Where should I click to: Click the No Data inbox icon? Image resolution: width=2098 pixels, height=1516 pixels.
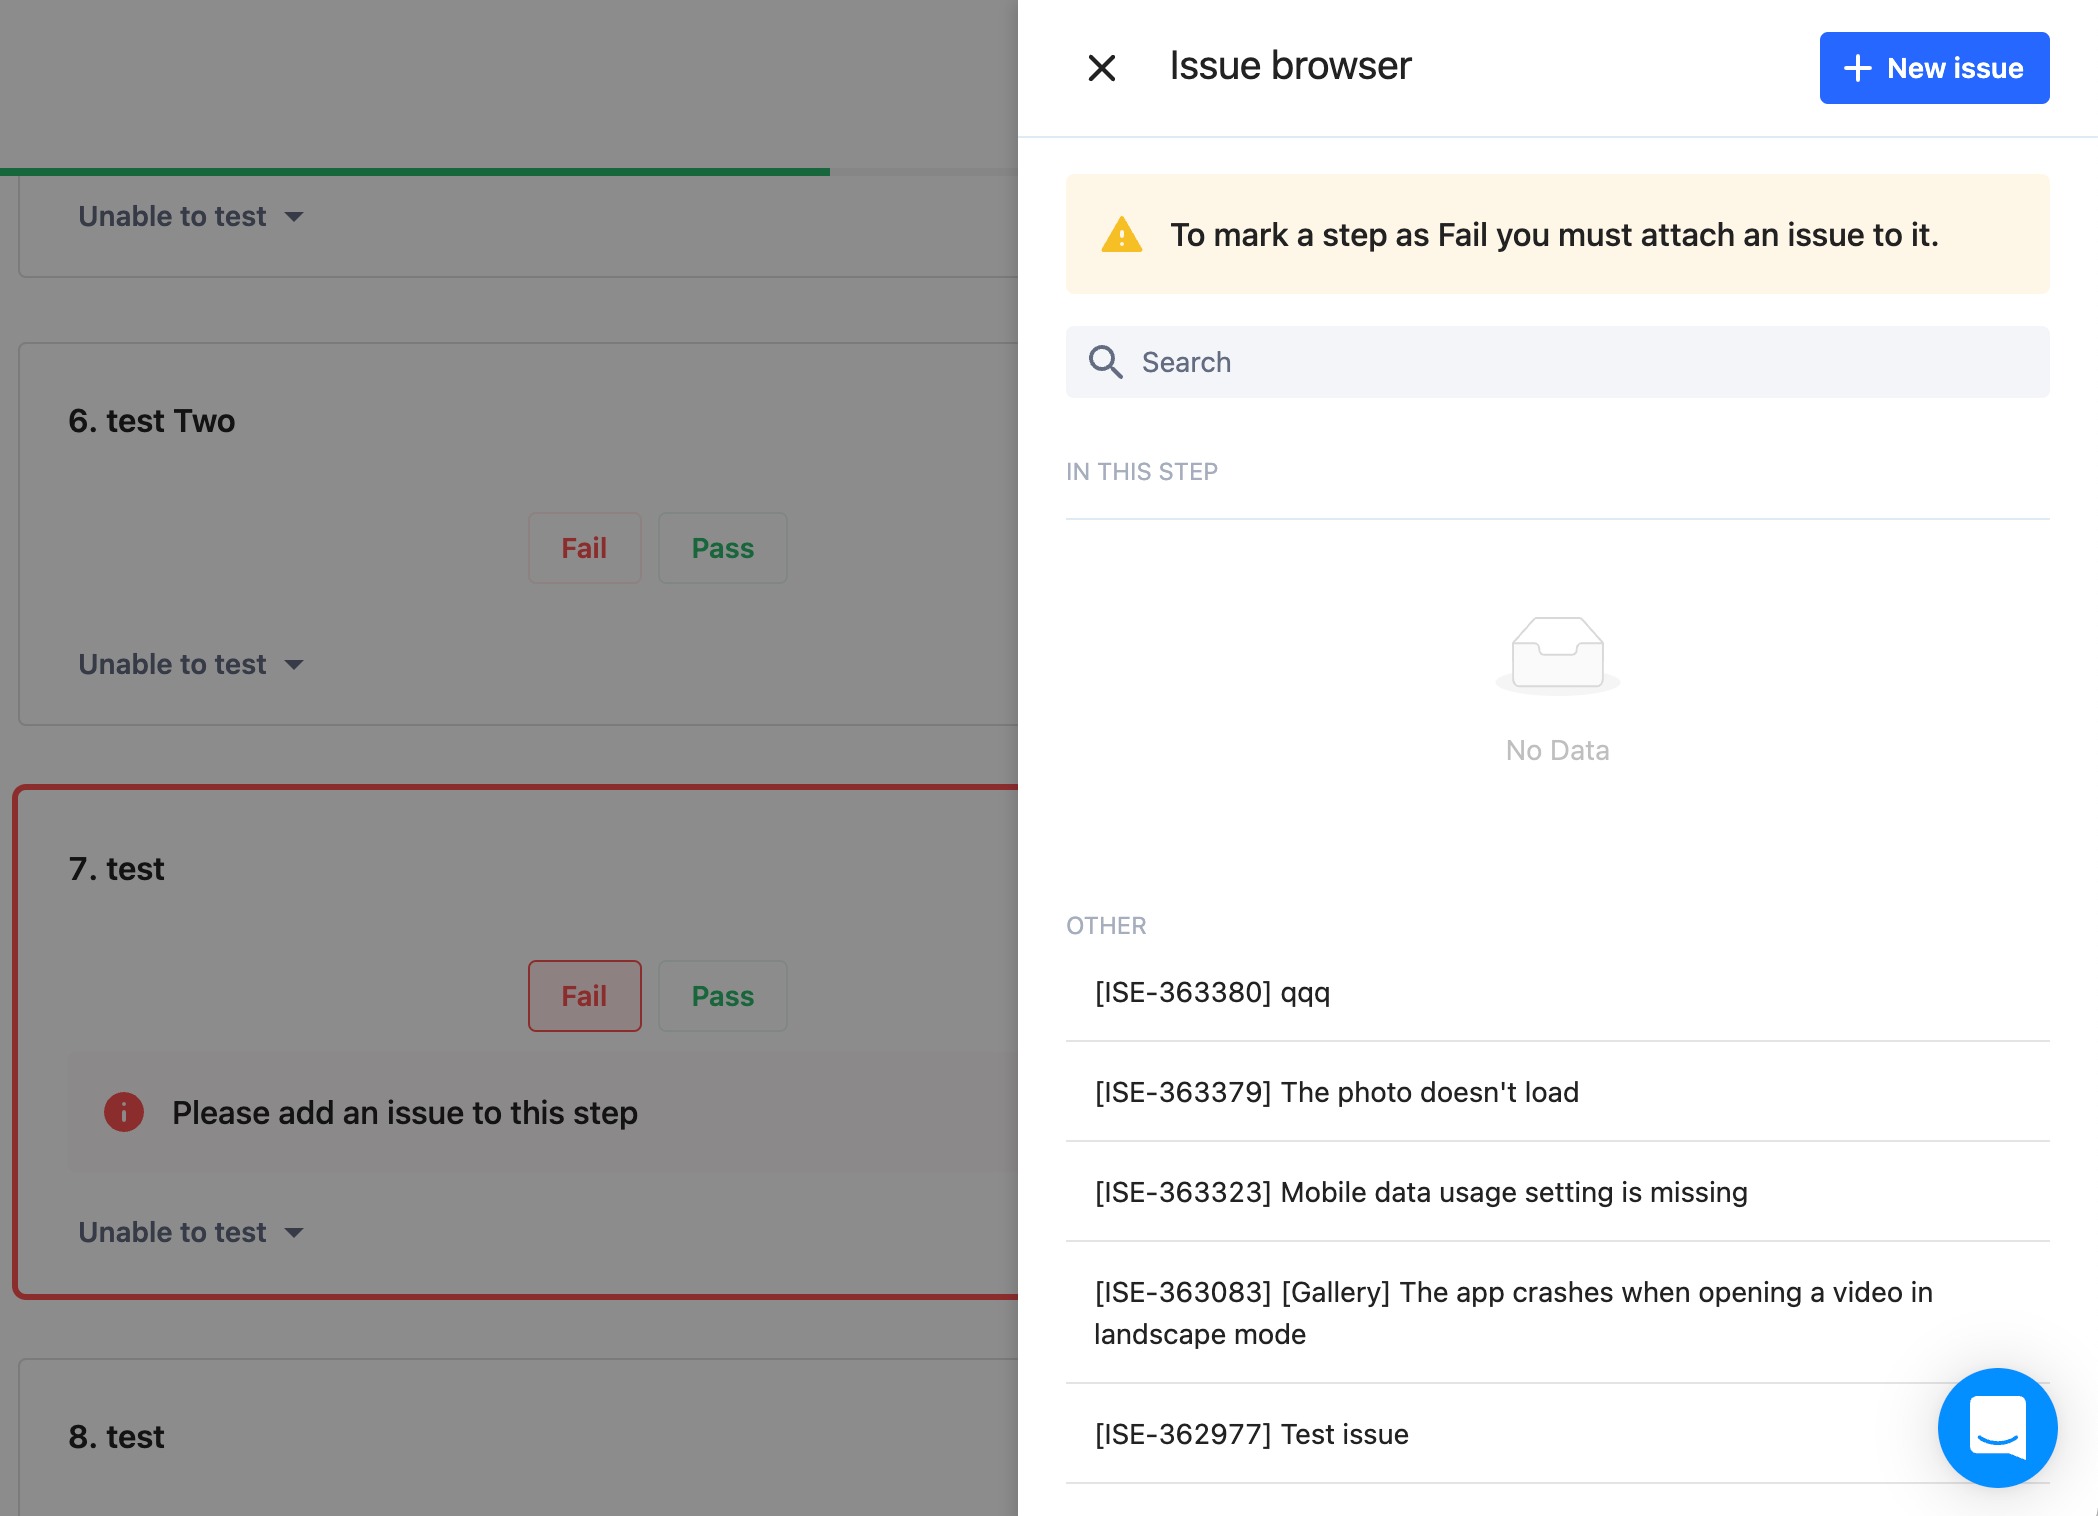click(x=1557, y=655)
